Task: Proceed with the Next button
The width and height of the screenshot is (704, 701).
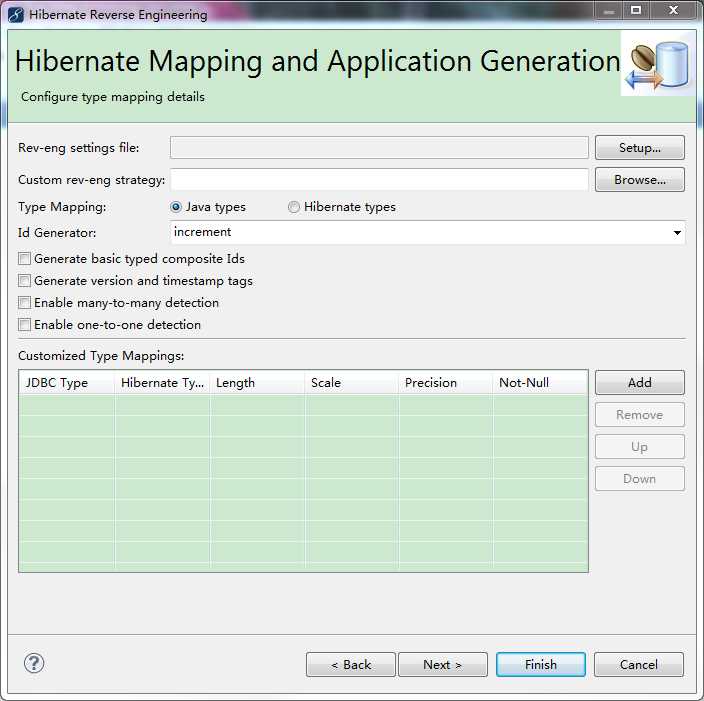Action: 443,665
